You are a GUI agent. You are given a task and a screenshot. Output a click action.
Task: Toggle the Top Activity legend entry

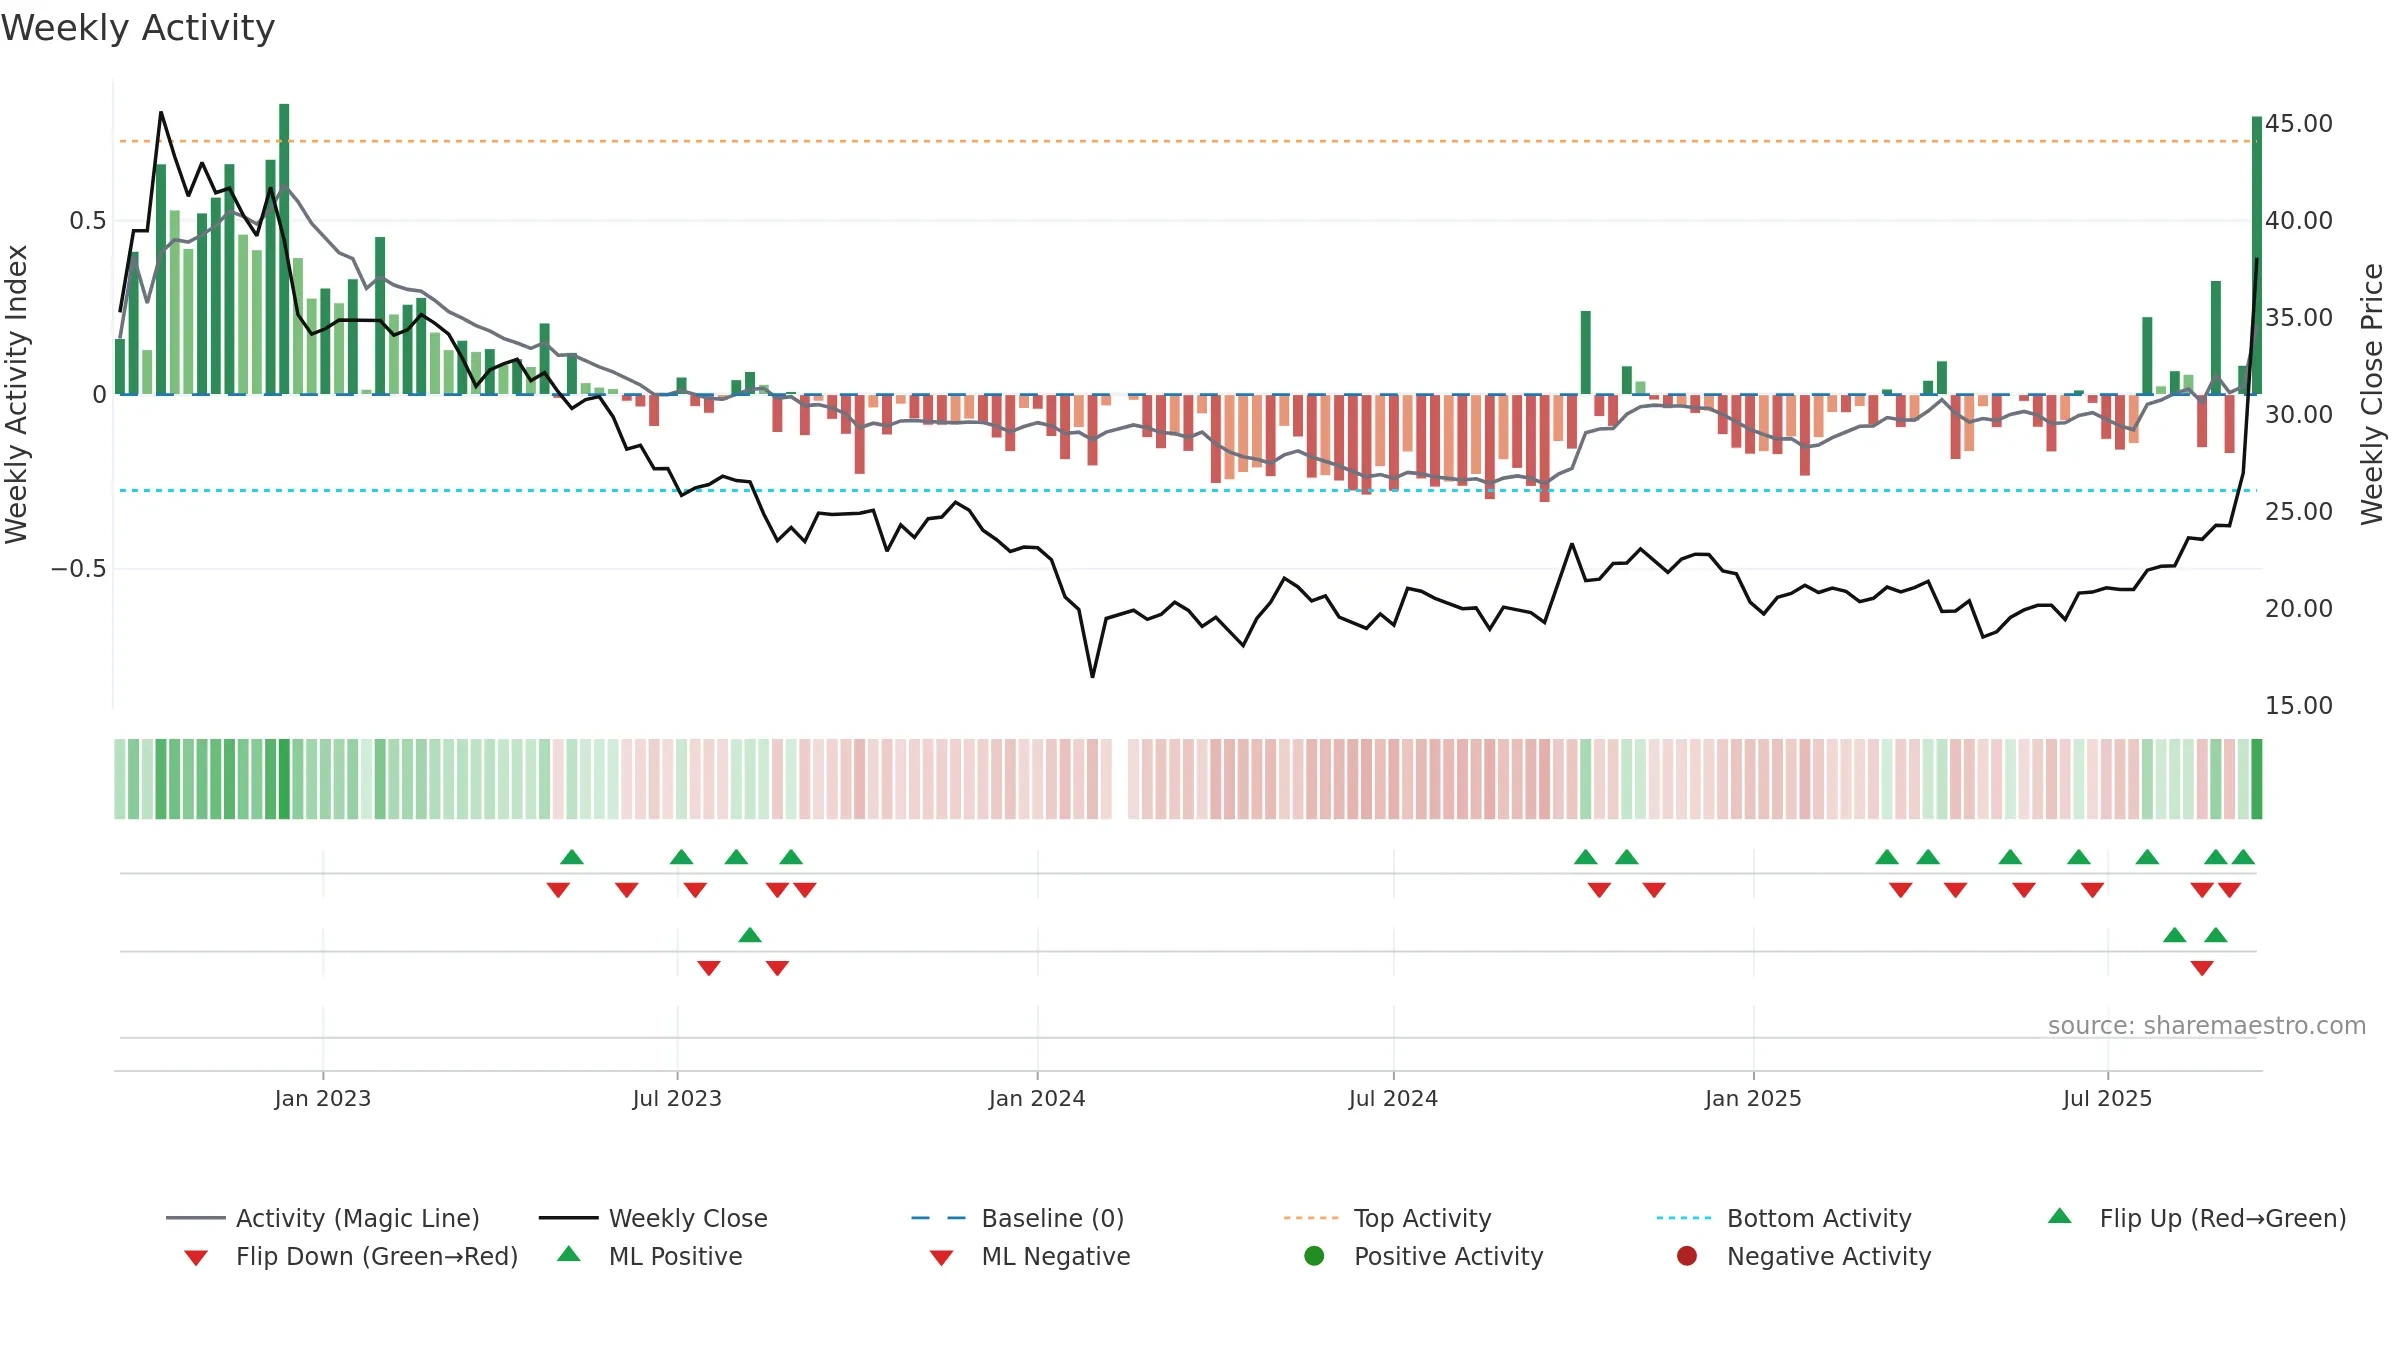1387,1218
